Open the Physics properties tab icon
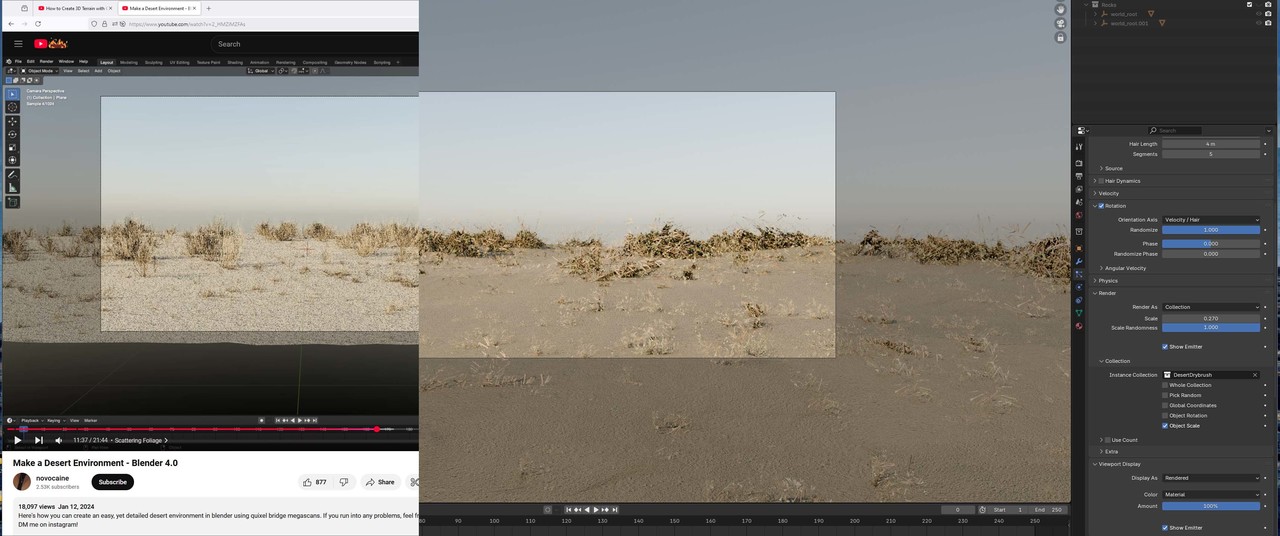1280x536 pixels. (1079, 287)
